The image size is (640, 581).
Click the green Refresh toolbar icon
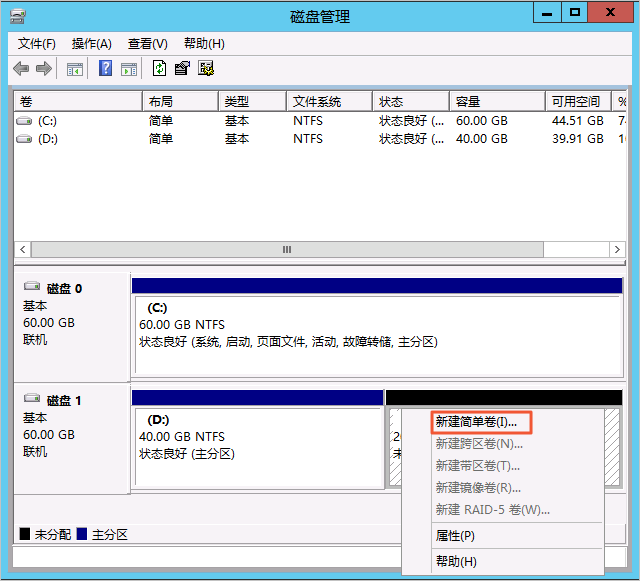(159, 68)
